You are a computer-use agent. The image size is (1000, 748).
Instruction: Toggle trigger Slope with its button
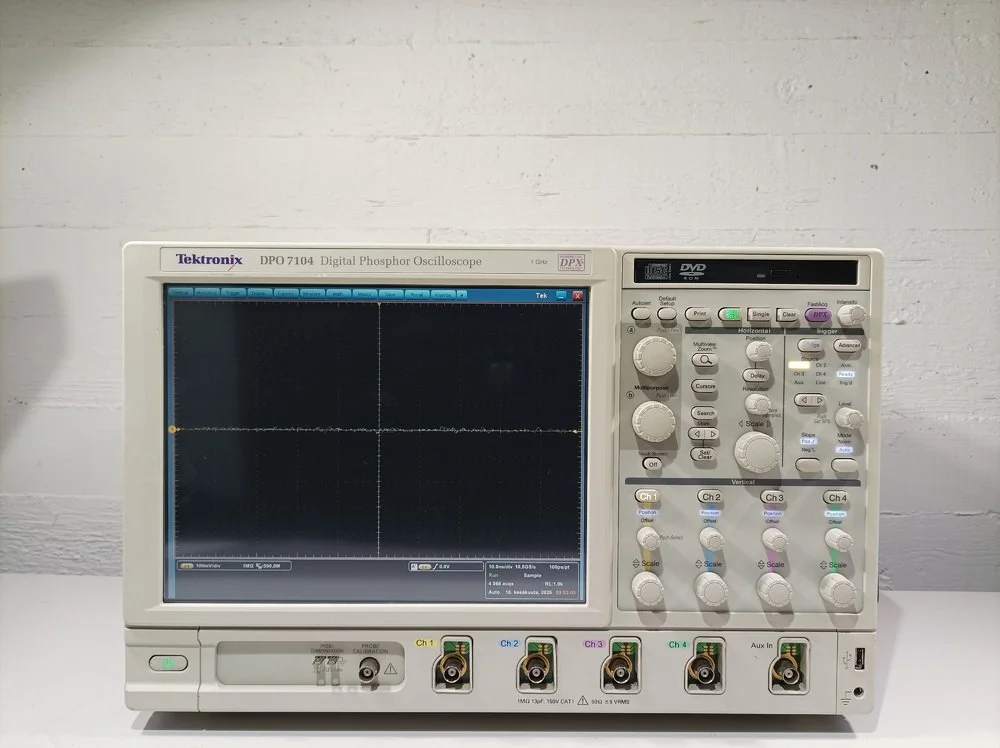coord(808,465)
